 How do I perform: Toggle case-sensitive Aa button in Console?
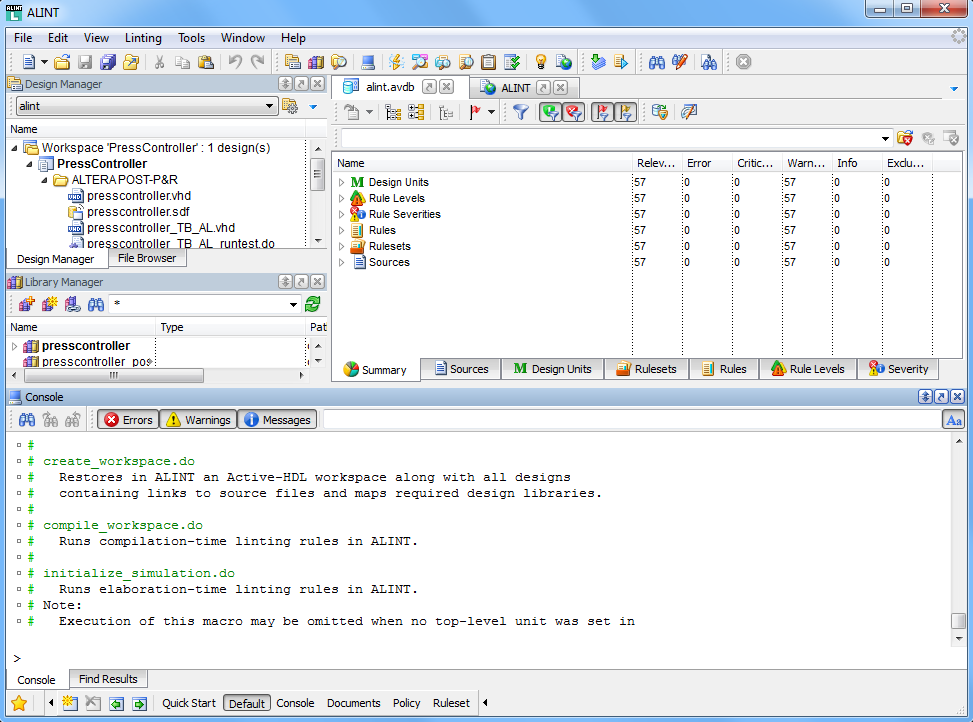[x=953, y=420]
